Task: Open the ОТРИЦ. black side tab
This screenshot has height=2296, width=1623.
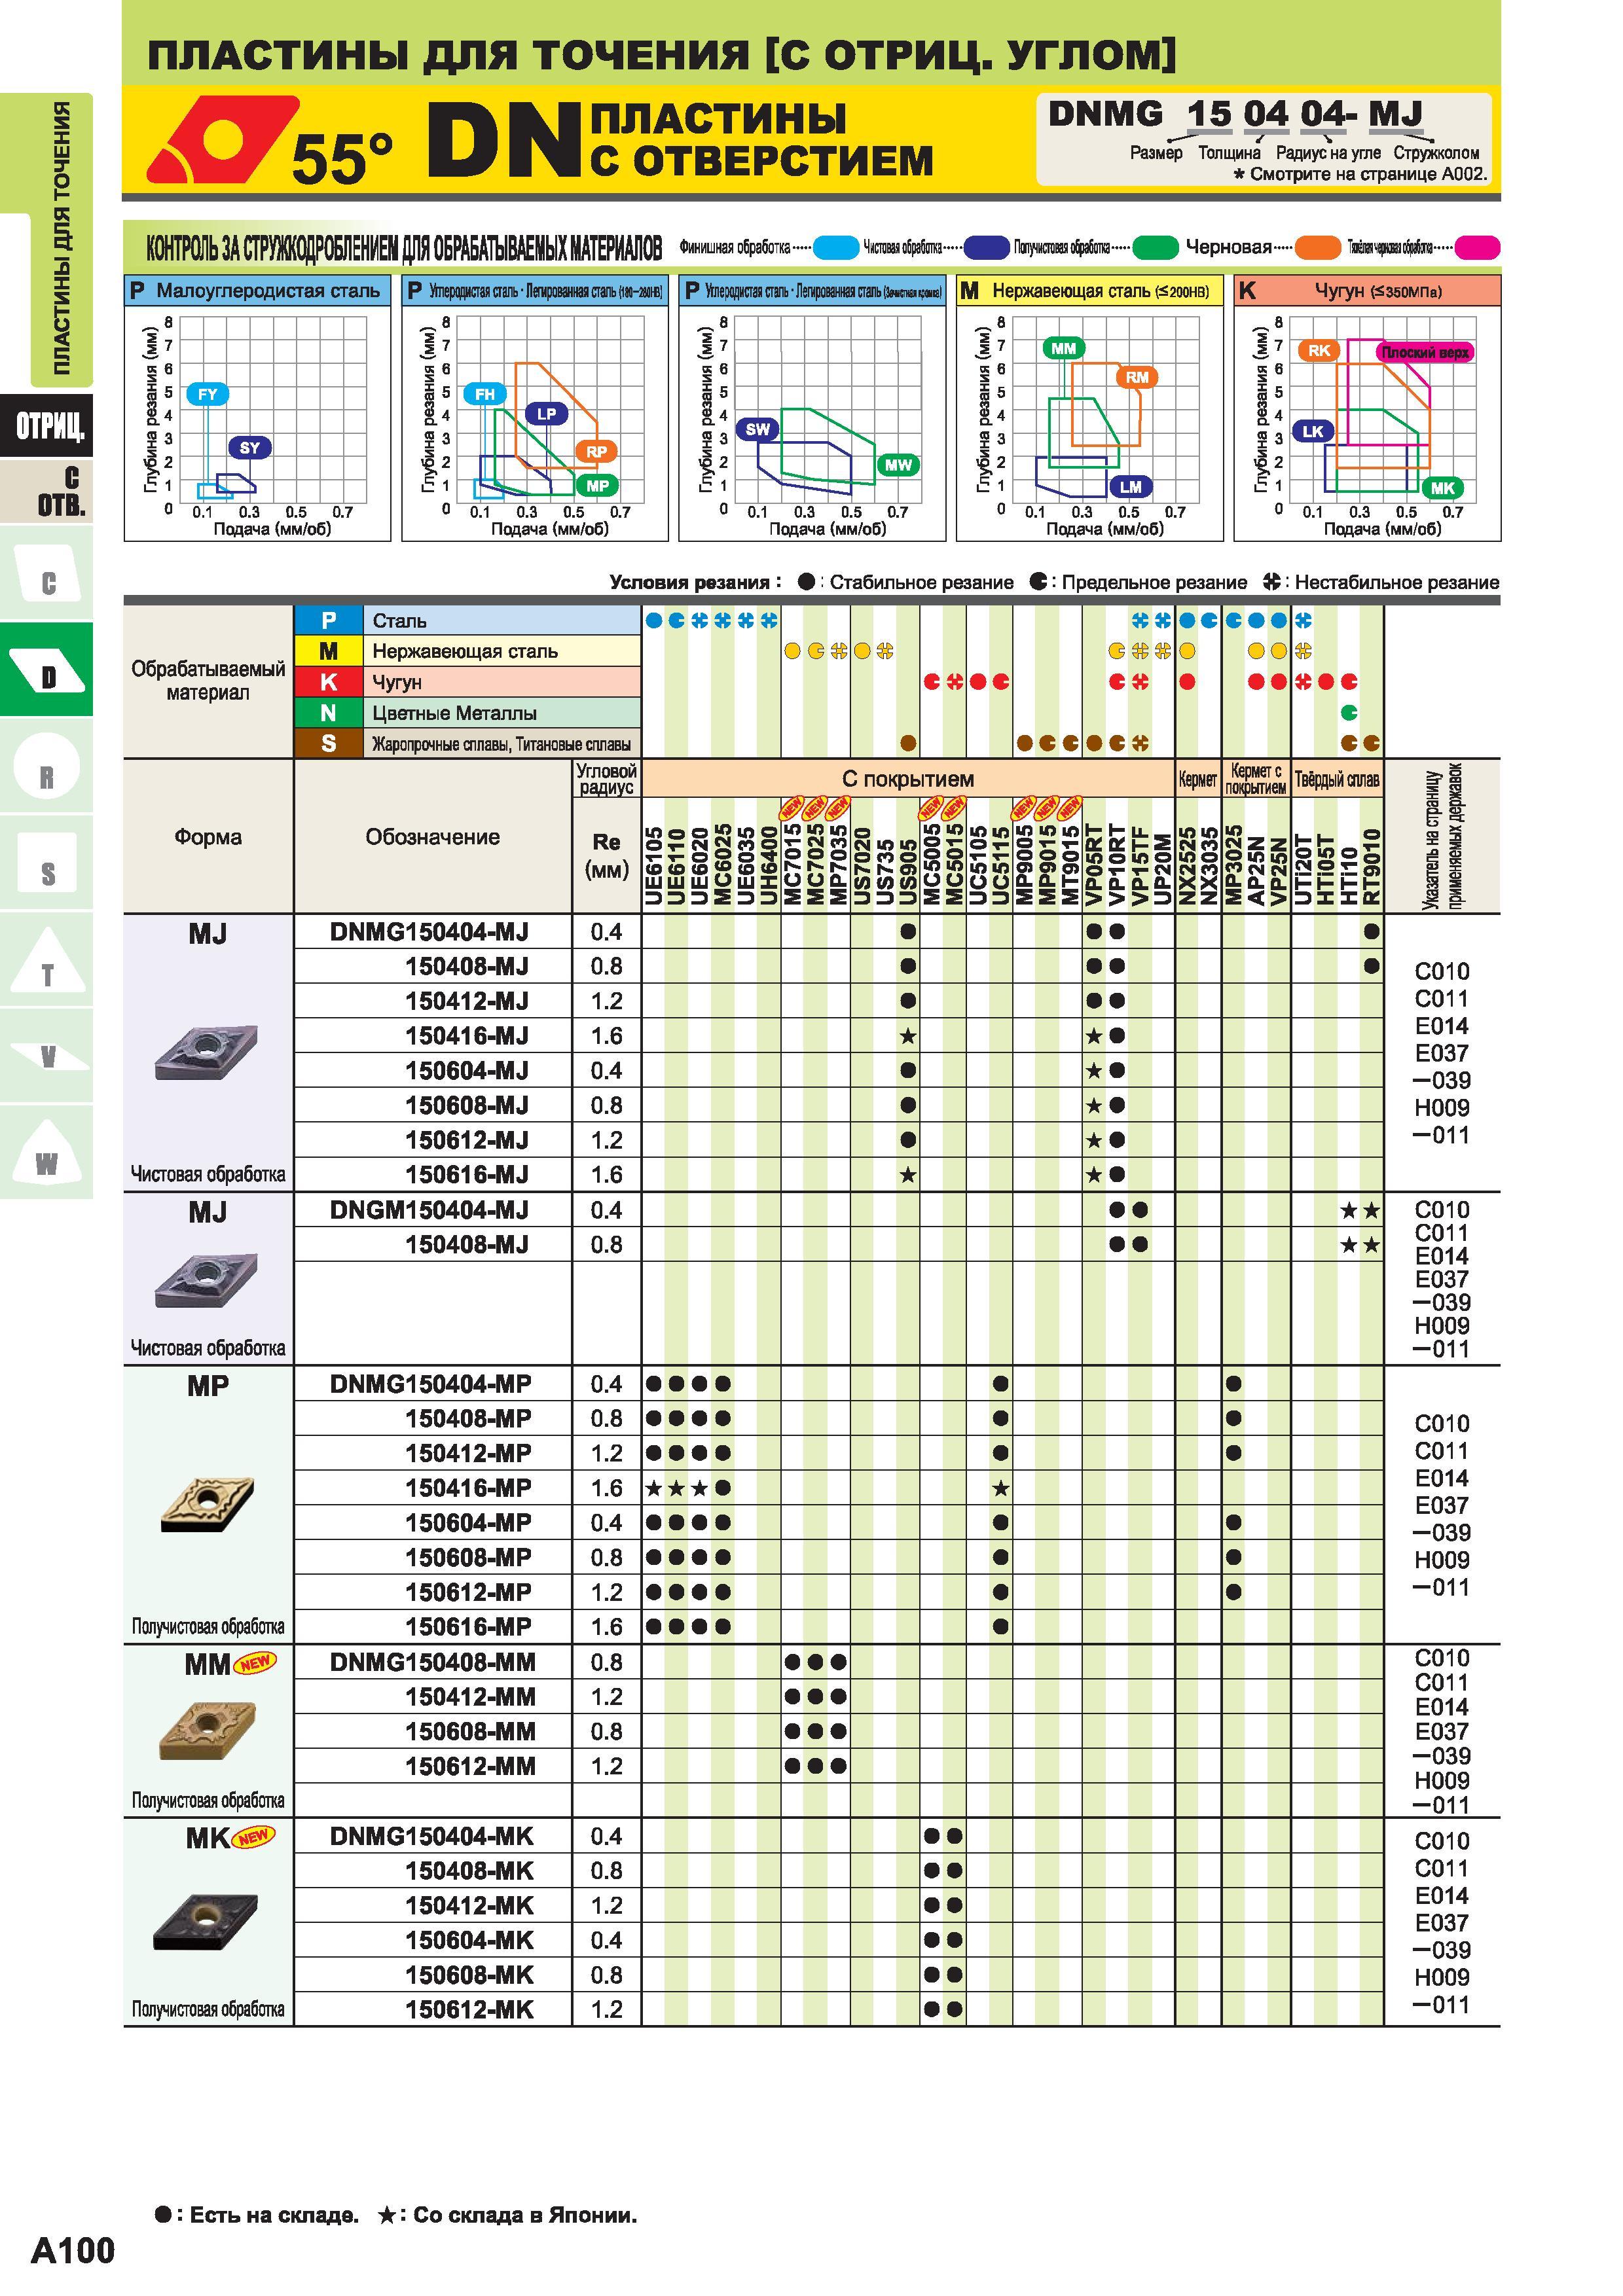Action: click(x=47, y=426)
